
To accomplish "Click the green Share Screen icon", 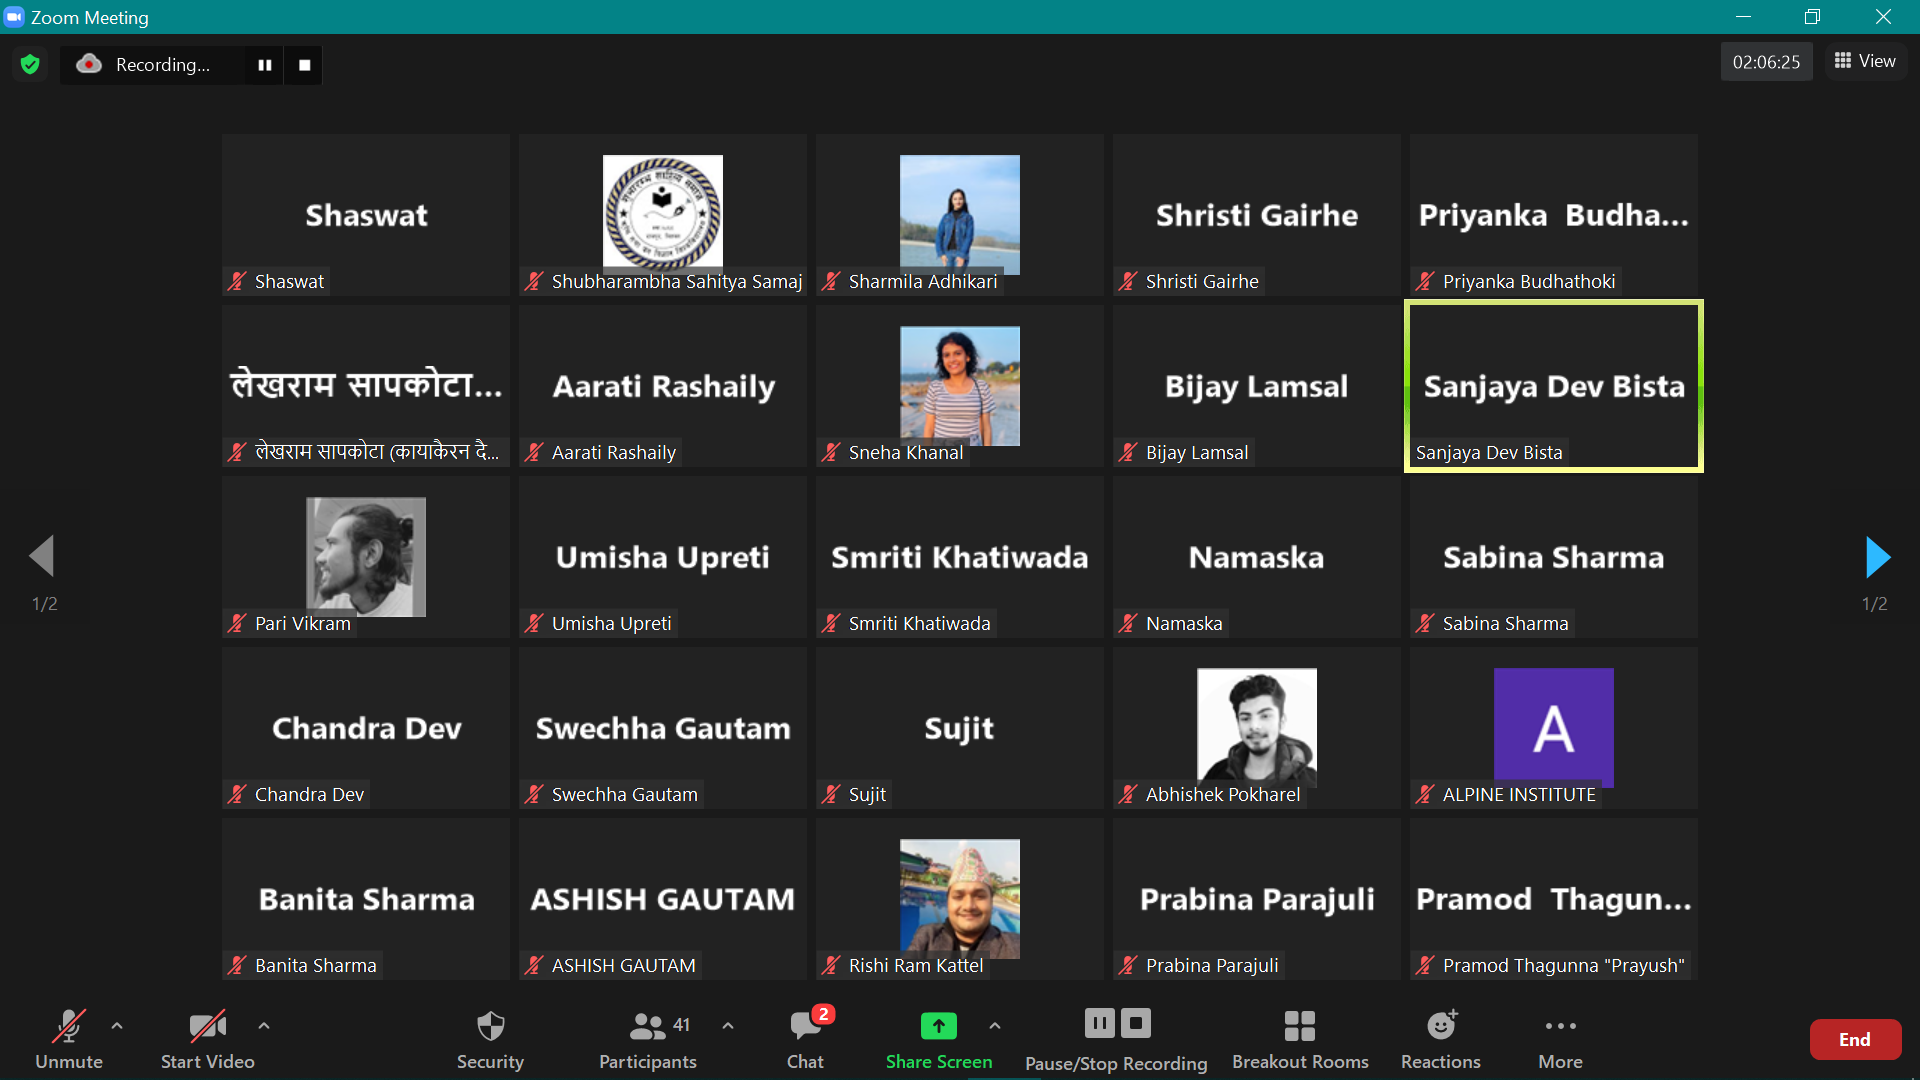I will pyautogui.click(x=938, y=1026).
